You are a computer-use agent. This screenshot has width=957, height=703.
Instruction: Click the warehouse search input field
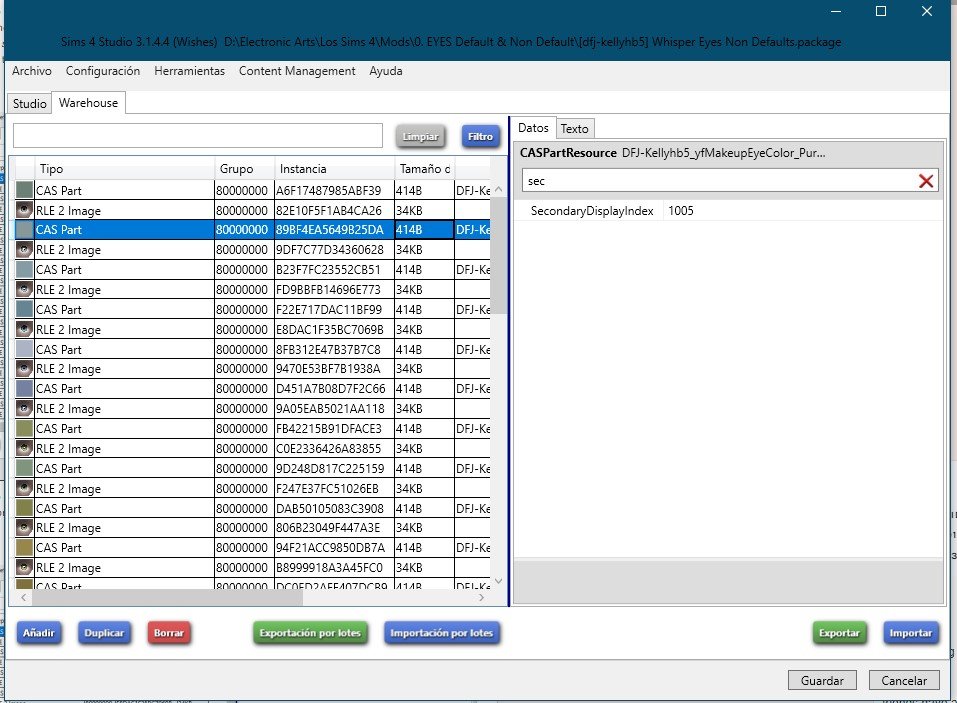(198, 136)
